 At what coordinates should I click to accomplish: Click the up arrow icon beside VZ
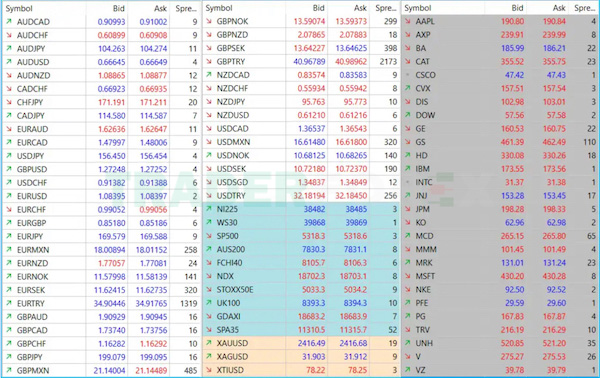[408, 370]
